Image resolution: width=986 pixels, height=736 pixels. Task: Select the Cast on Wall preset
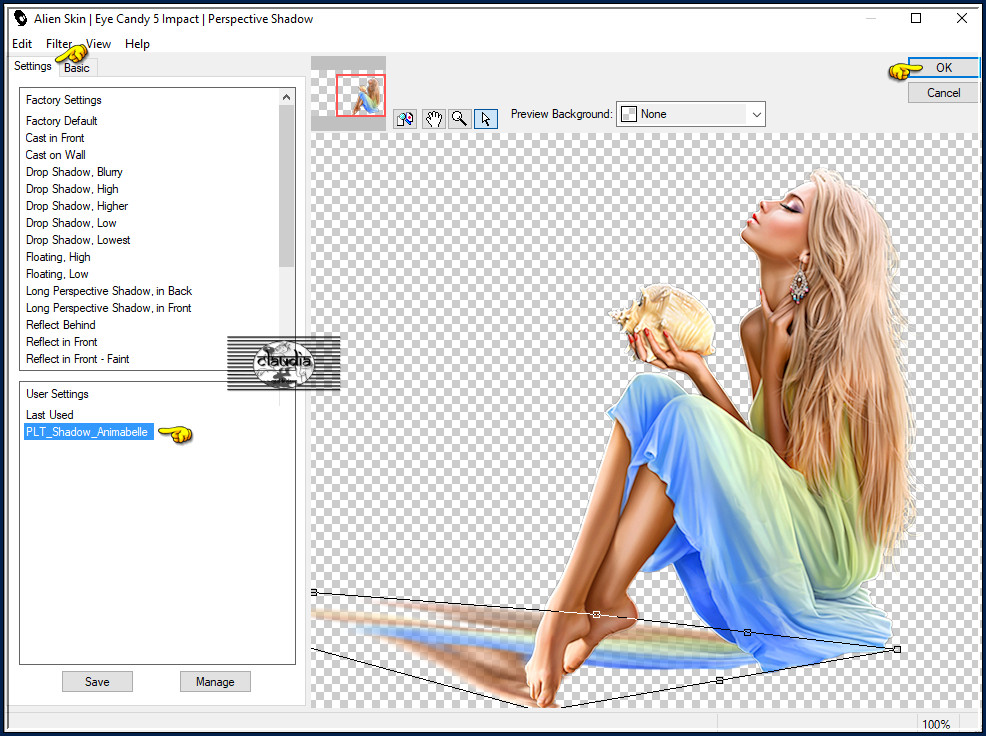[55, 155]
